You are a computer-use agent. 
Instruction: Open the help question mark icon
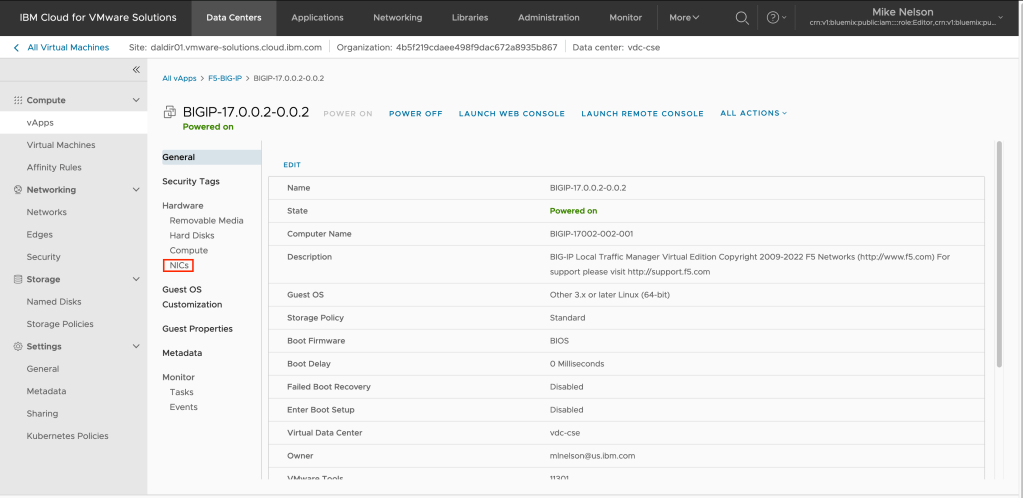(x=772, y=18)
